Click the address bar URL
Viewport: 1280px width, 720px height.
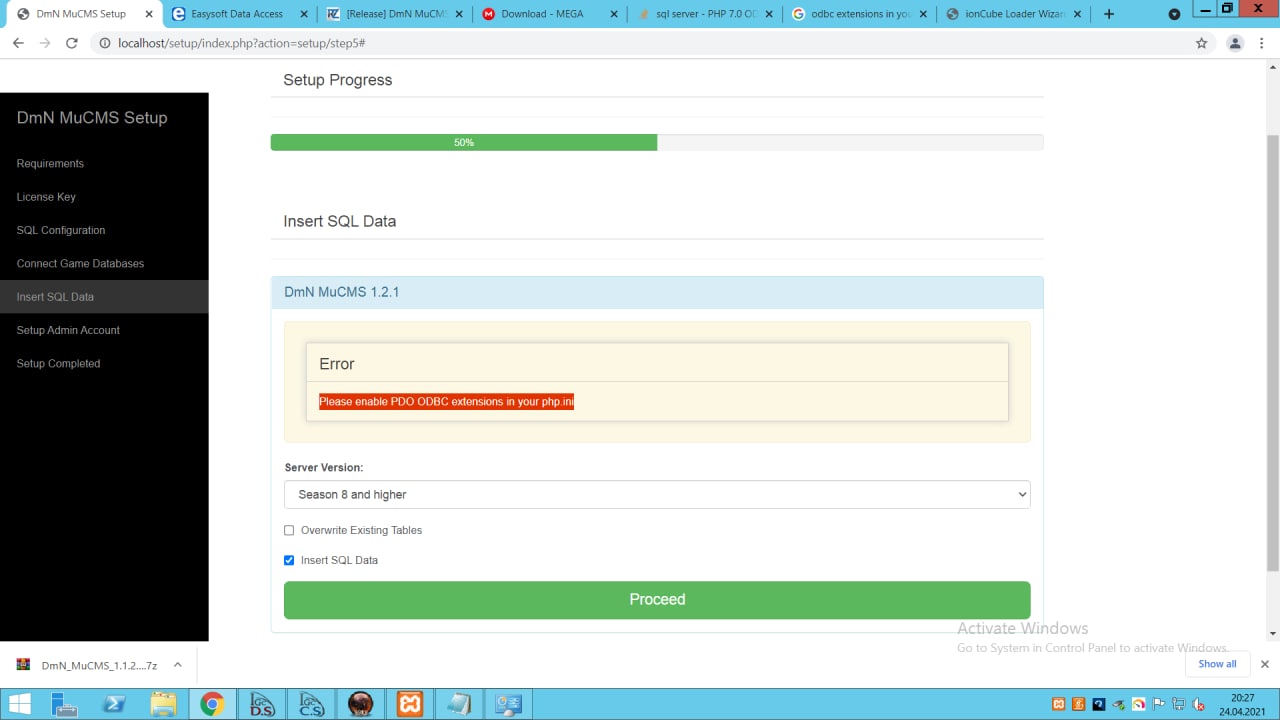coord(241,43)
